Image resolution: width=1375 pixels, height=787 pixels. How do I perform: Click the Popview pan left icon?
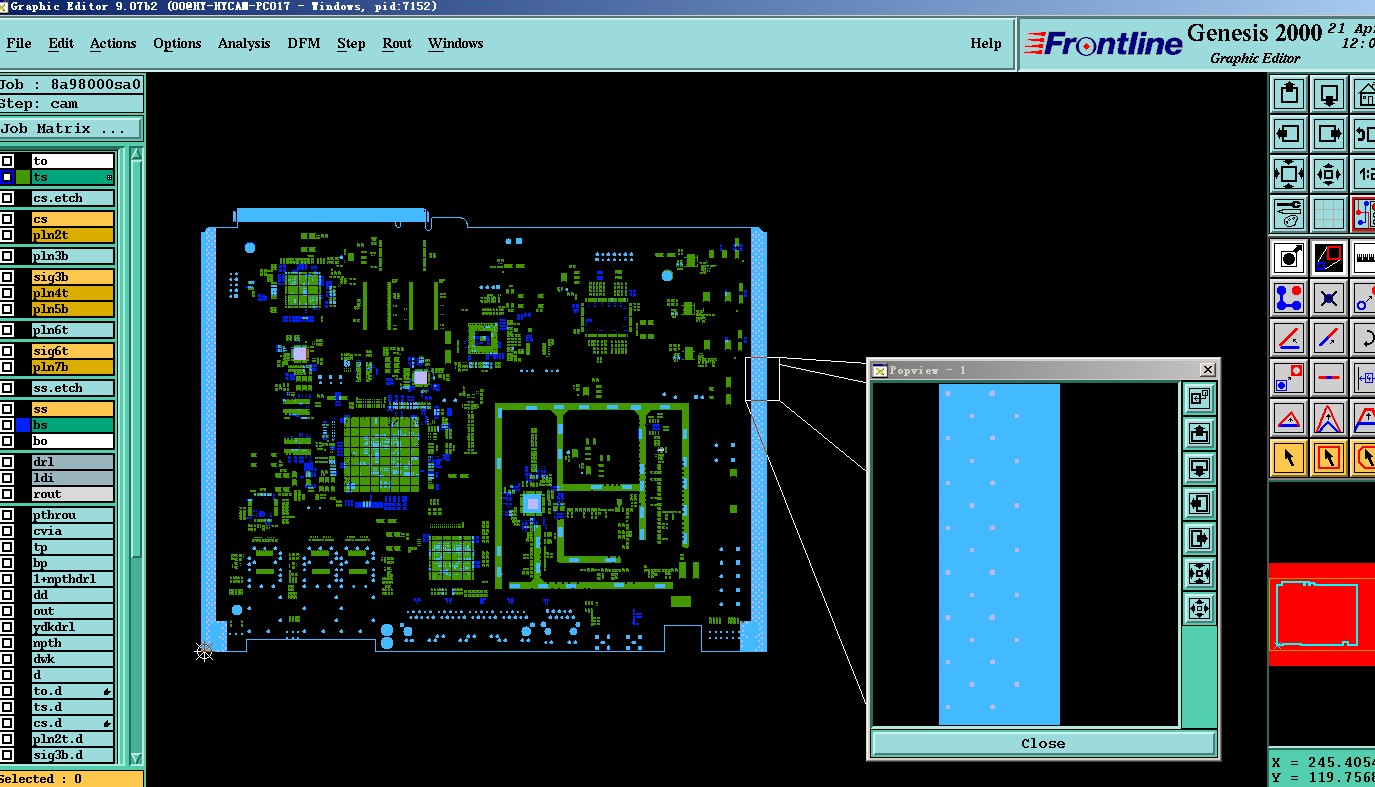(x=1199, y=503)
